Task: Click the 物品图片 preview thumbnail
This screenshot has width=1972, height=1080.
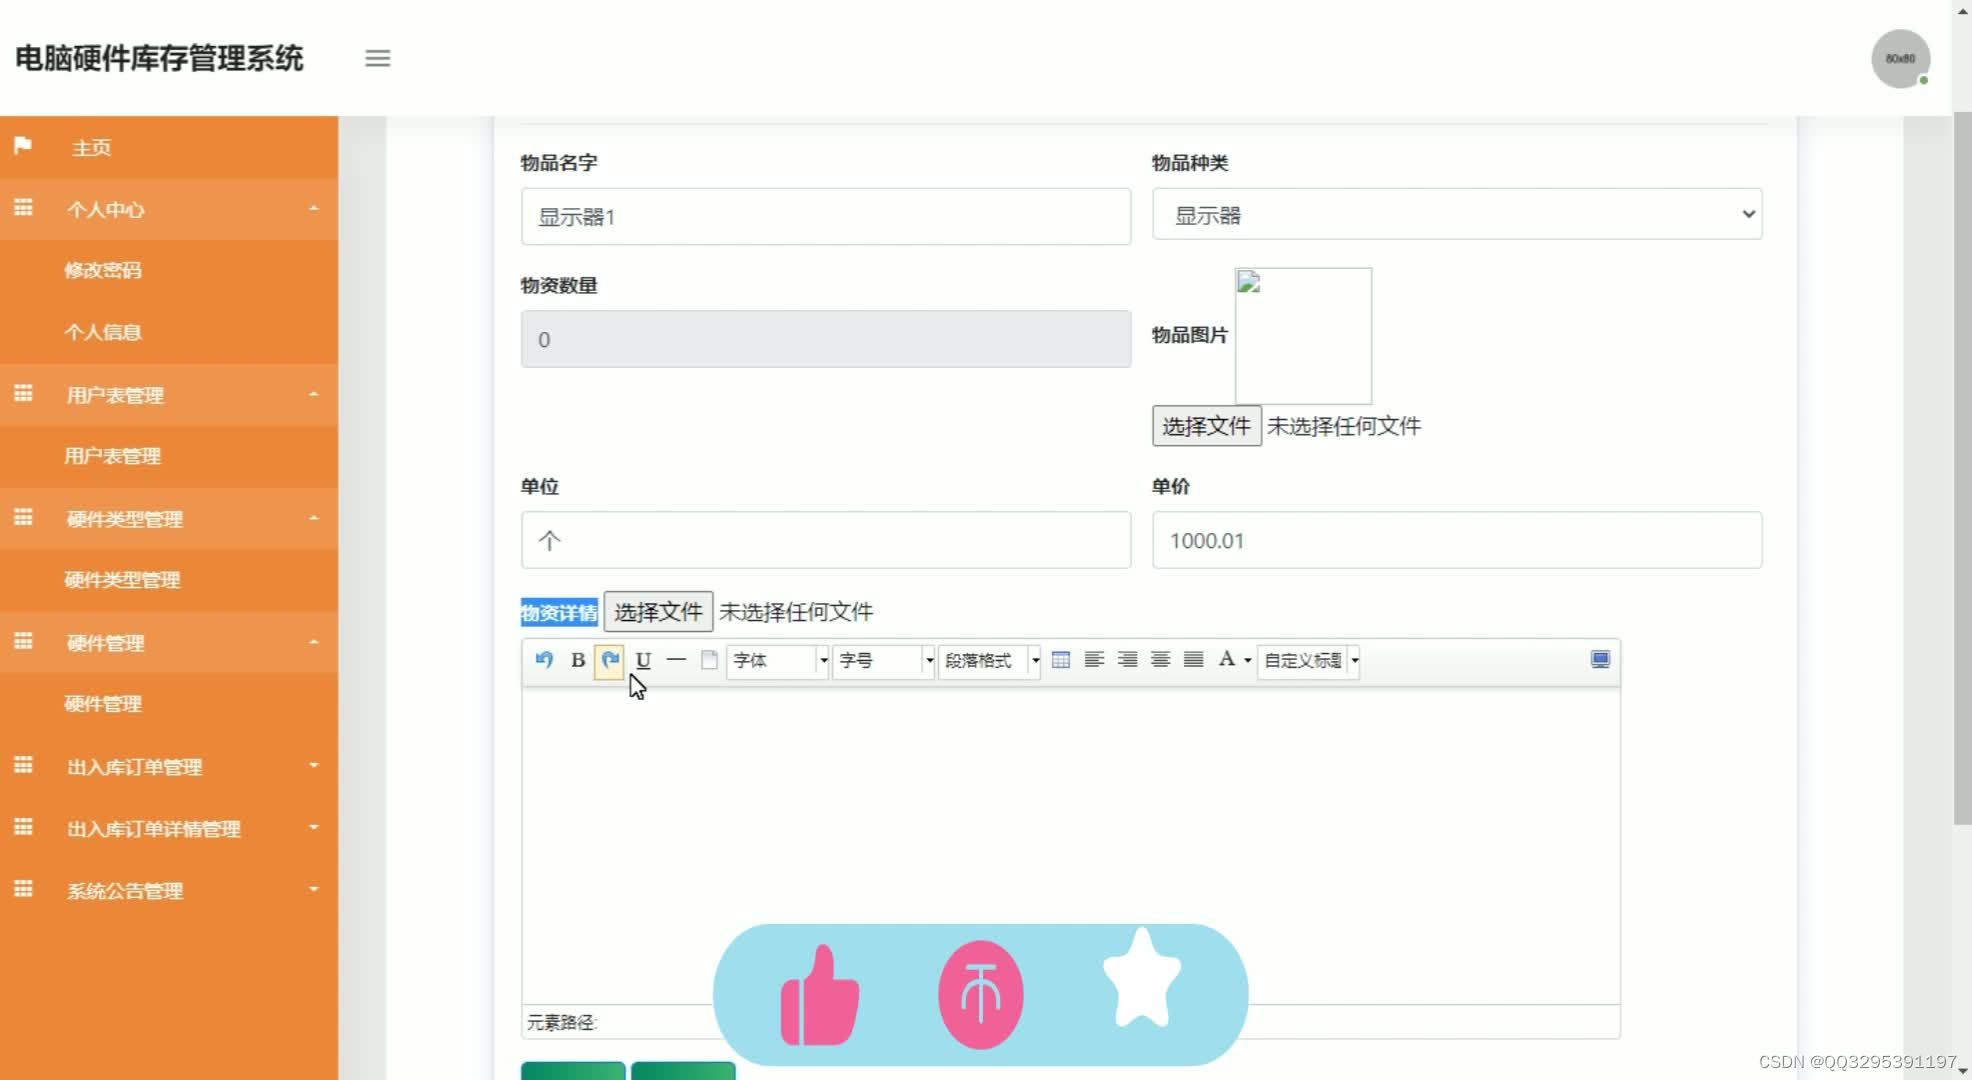Action: click(1303, 336)
